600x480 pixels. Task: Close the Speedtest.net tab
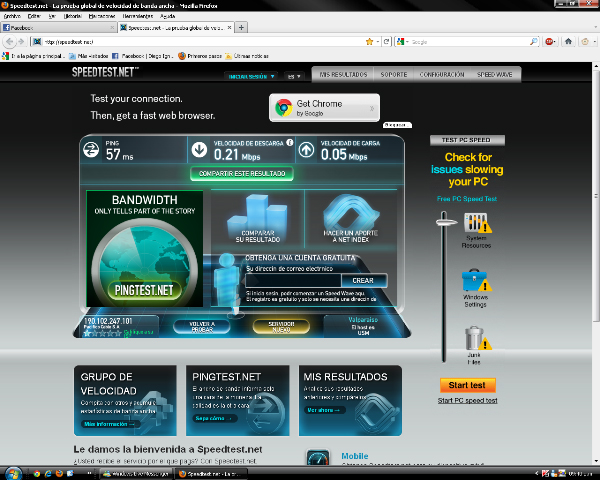229,28
